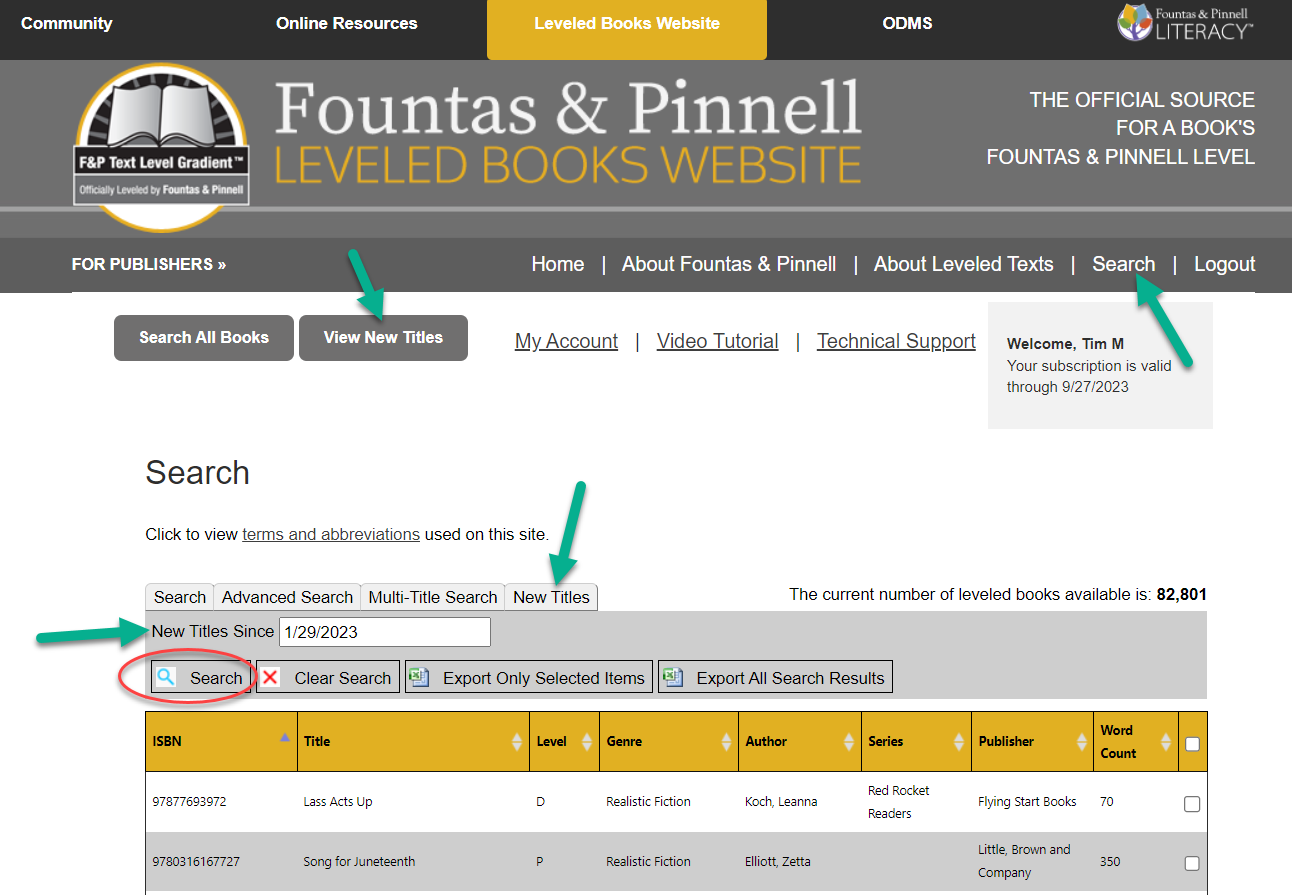Sort results by Level column arrows

(587, 742)
